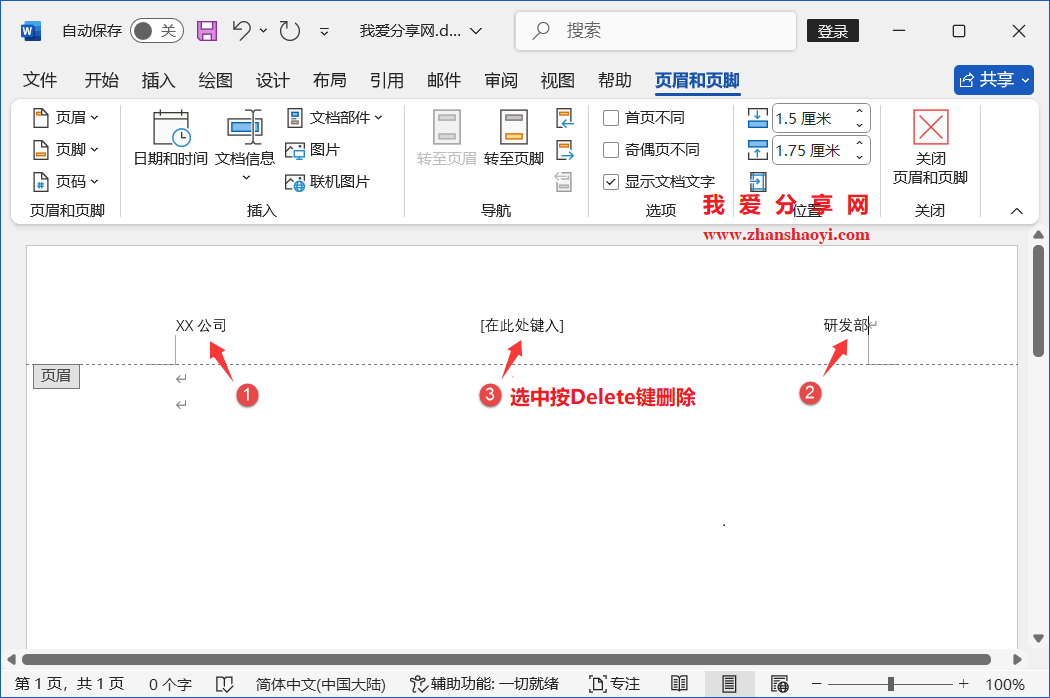Open undo history dropdown arrow
This screenshot has width=1050, height=698.
coord(263,31)
